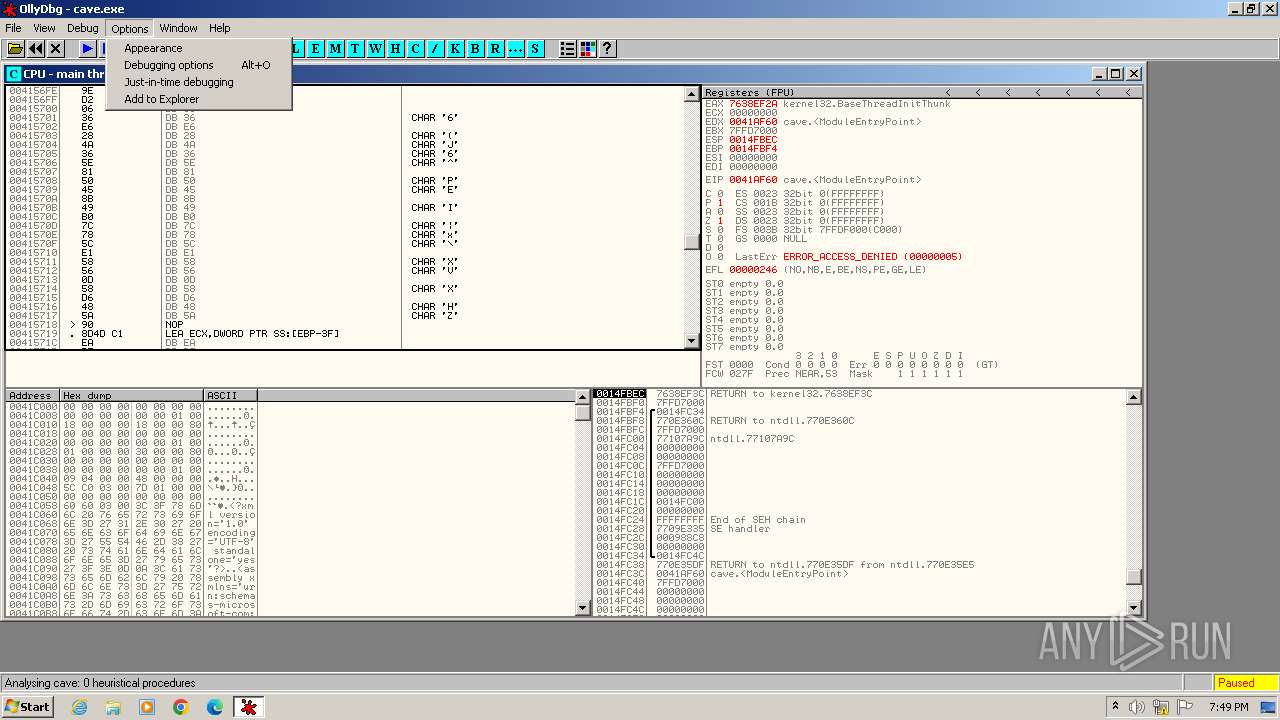1280x720 pixels.
Task: Open file with the folder toolbar icon
Action: [x=15, y=48]
